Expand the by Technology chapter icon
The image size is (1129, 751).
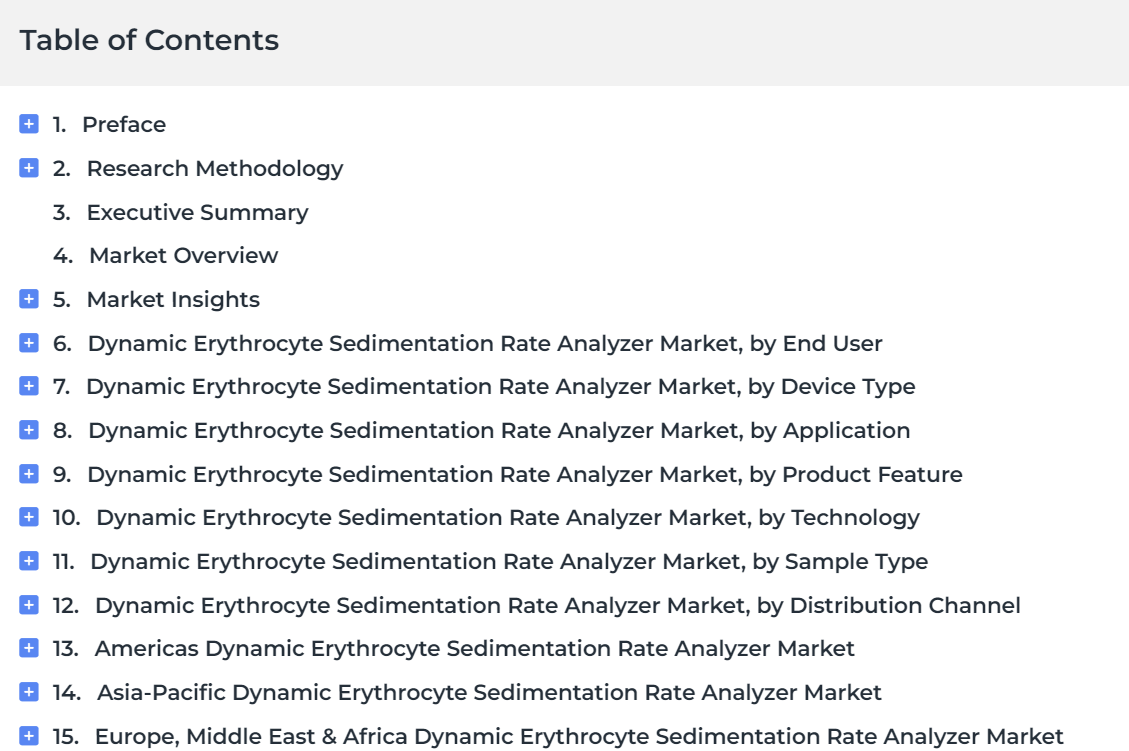(29, 517)
